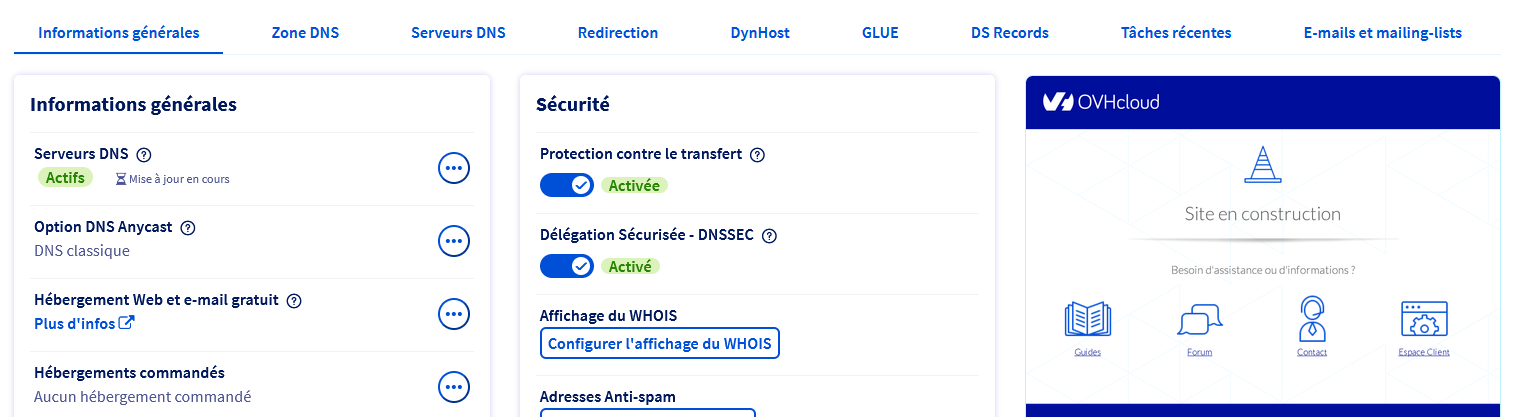Follow the Plus d'infos link
The width and height of the screenshot is (1539, 417).
tap(84, 323)
